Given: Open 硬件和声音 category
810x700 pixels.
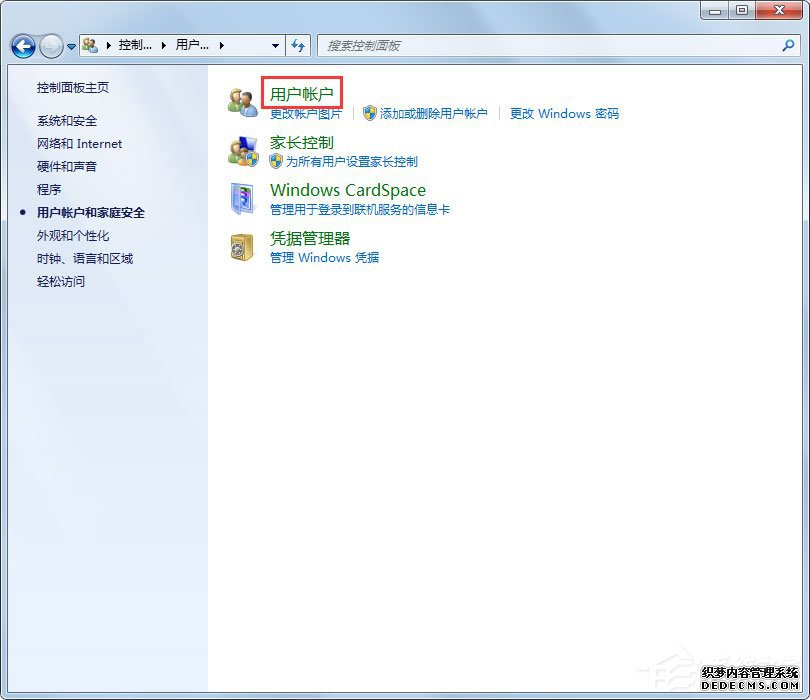Looking at the screenshot, I should coord(67,166).
